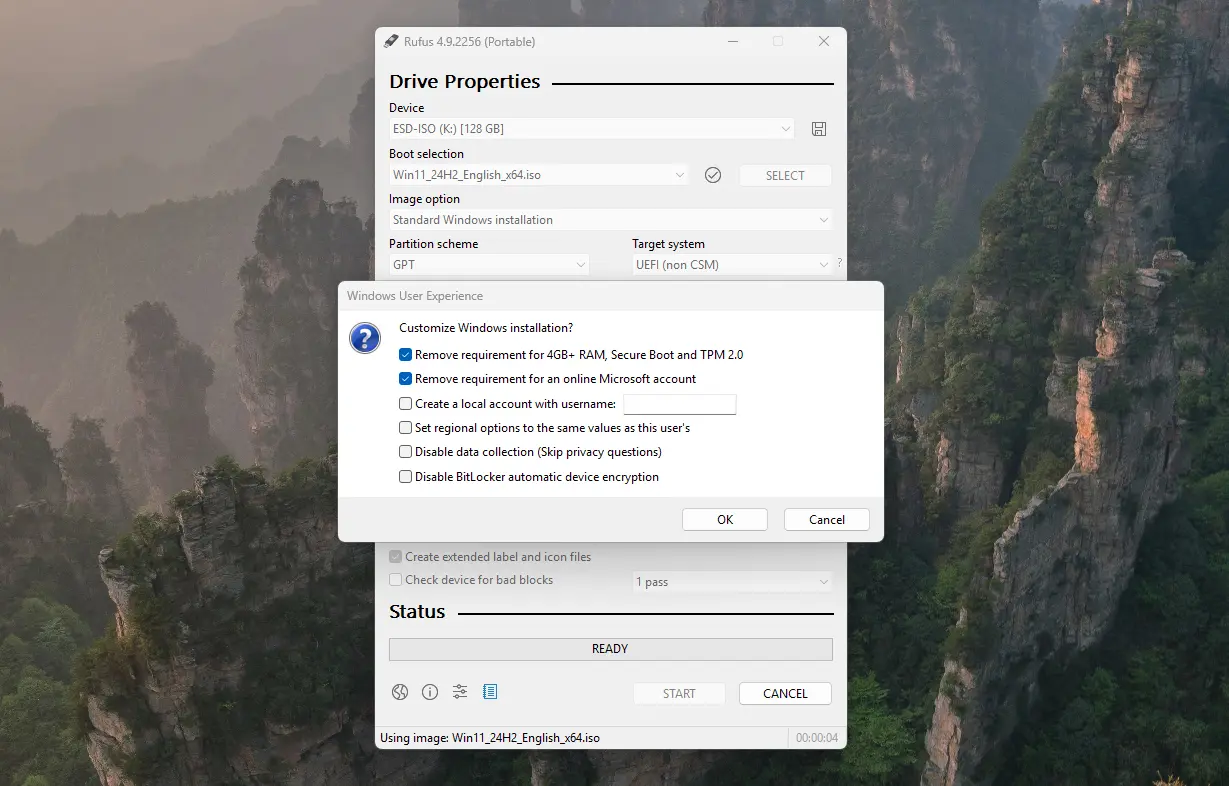This screenshot has width=1229, height=786.
Task: Click the READY status progress bar
Action: (610, 649)
